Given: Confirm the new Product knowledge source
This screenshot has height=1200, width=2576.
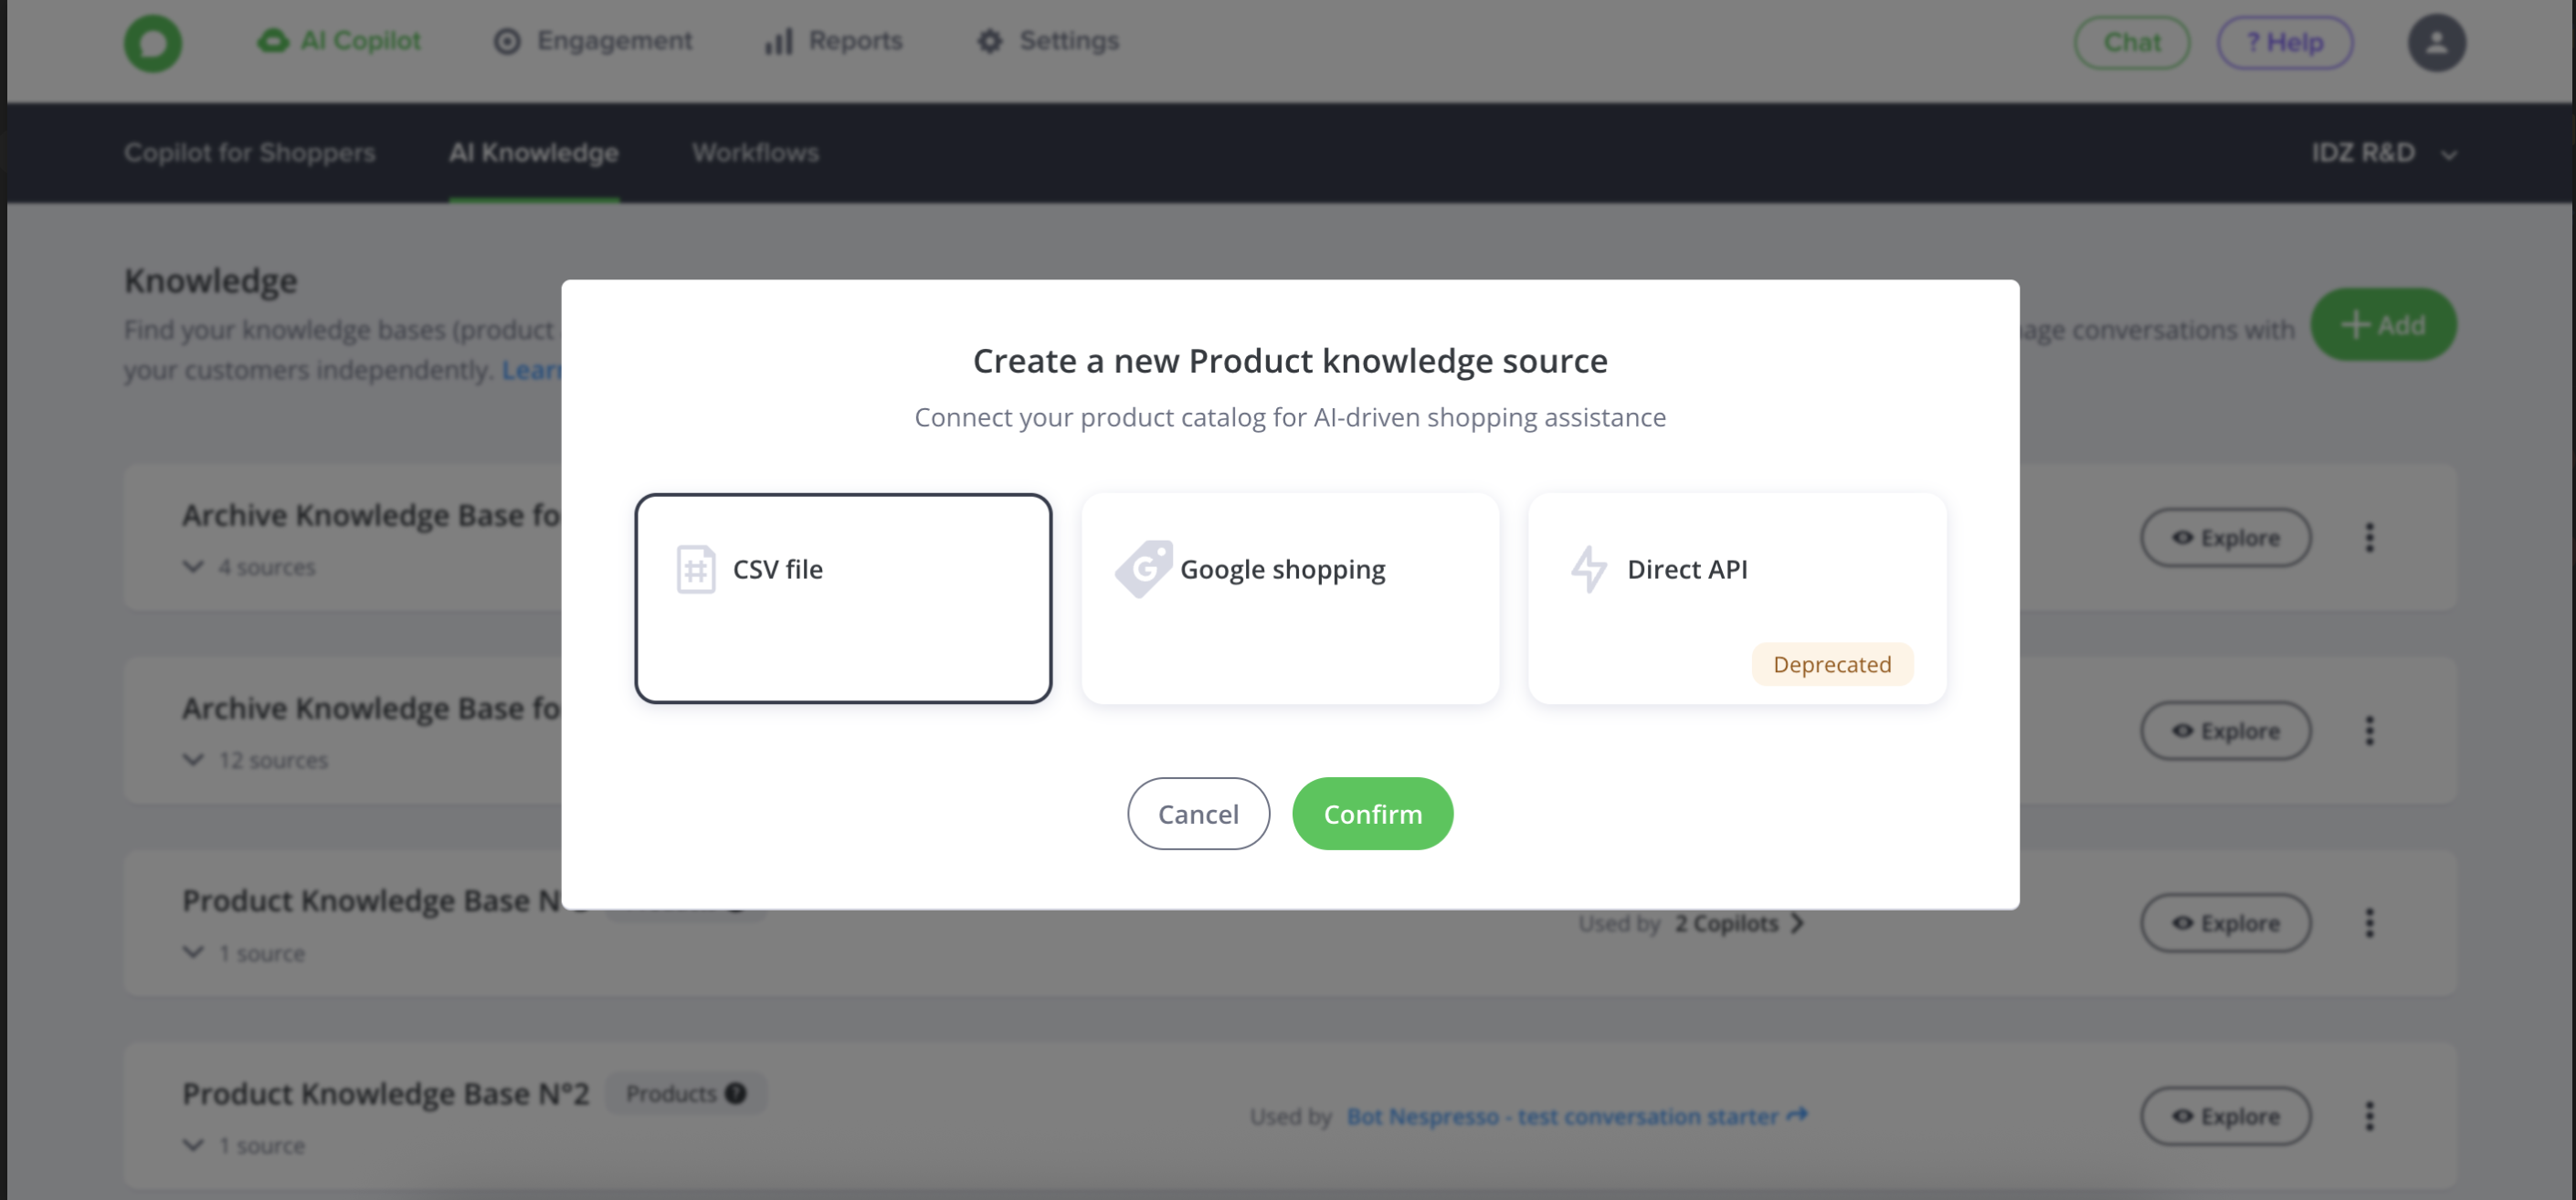Looking at the screenshot, I should [x=1372, y=814].
